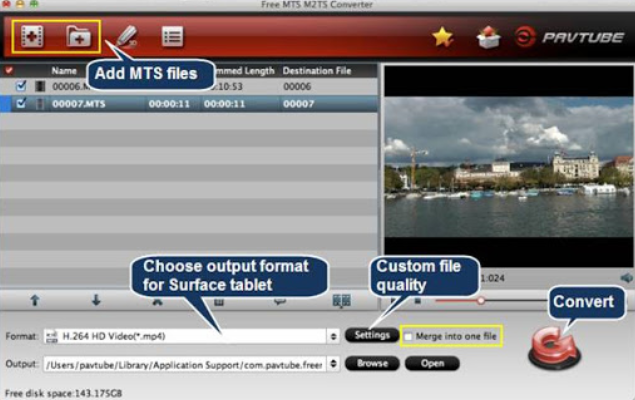Click the split video icon
This screenshot has height=400, width=635.
pos(341,301)
